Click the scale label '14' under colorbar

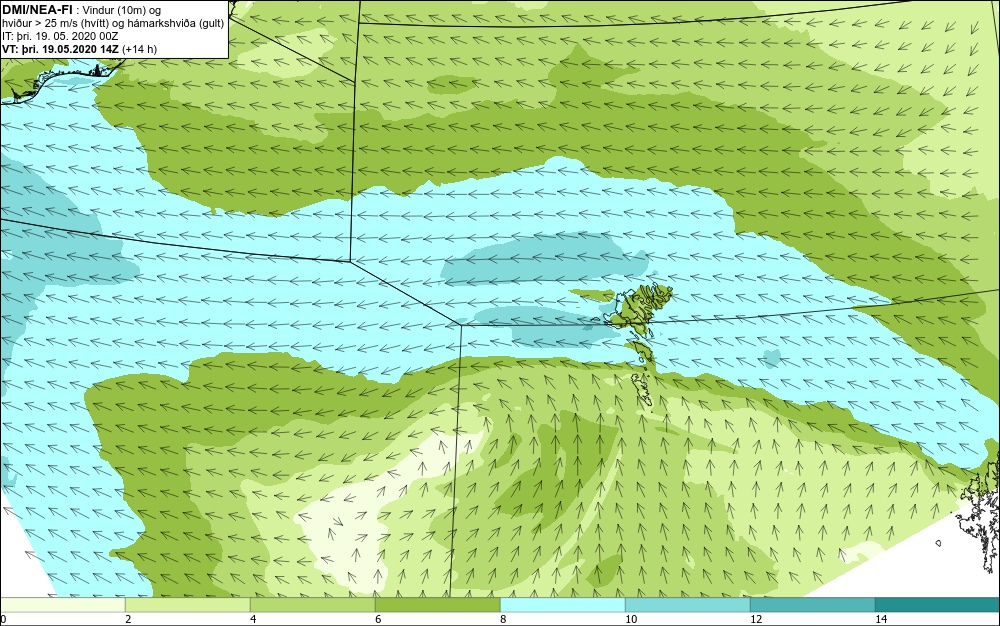pos(881,619)
